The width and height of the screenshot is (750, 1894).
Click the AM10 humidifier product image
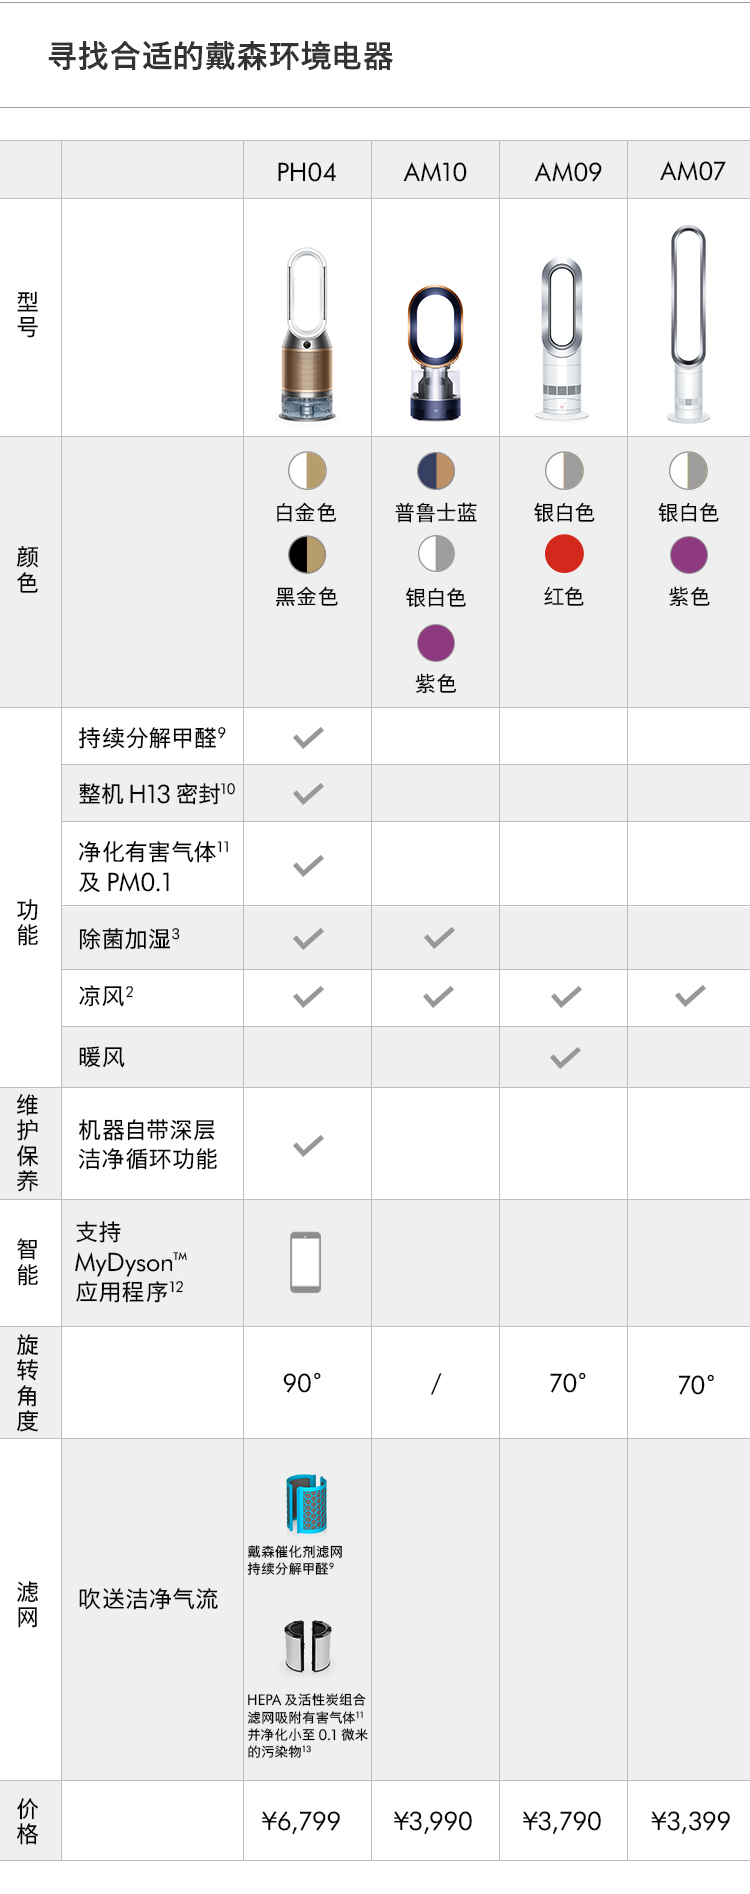(x=435, y=353)
